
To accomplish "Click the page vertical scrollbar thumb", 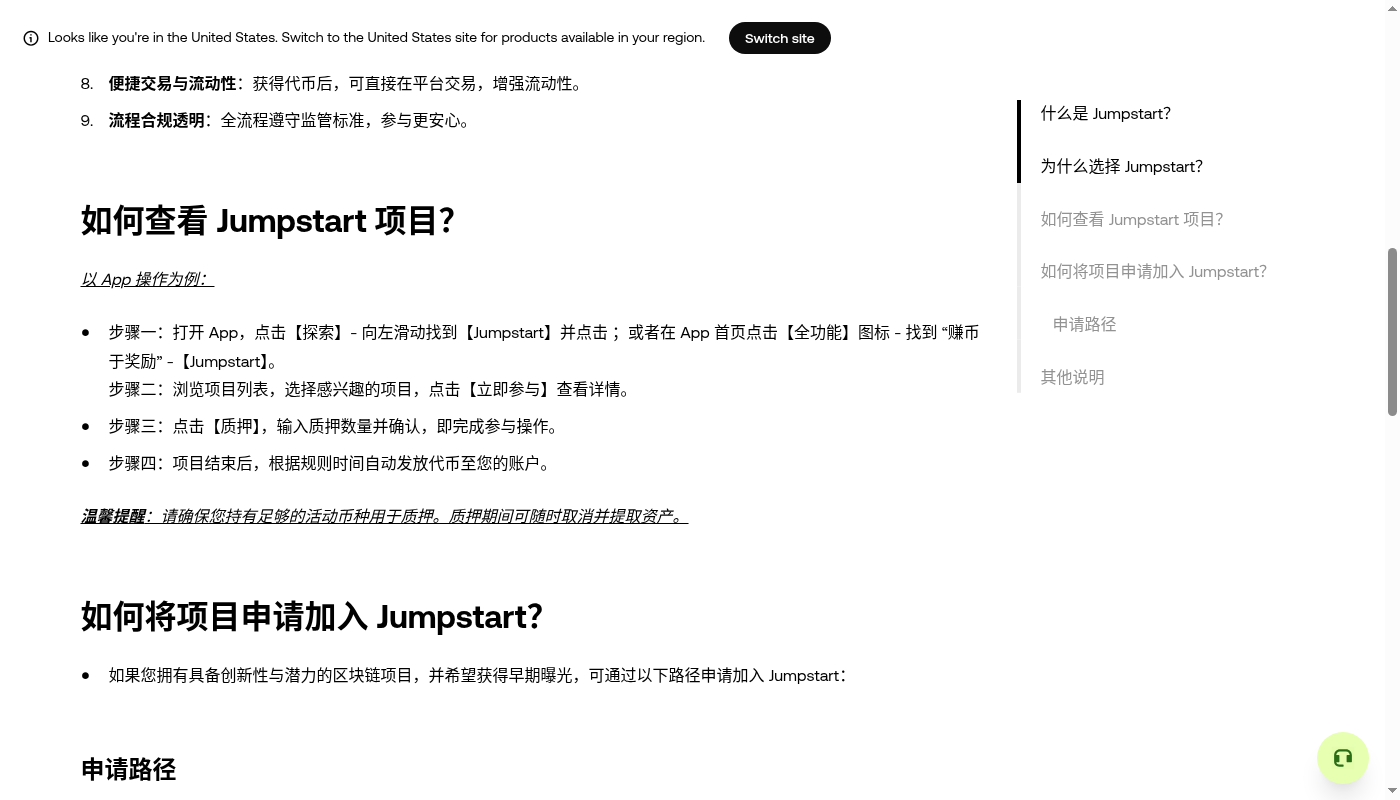I will coord(1392,331).
